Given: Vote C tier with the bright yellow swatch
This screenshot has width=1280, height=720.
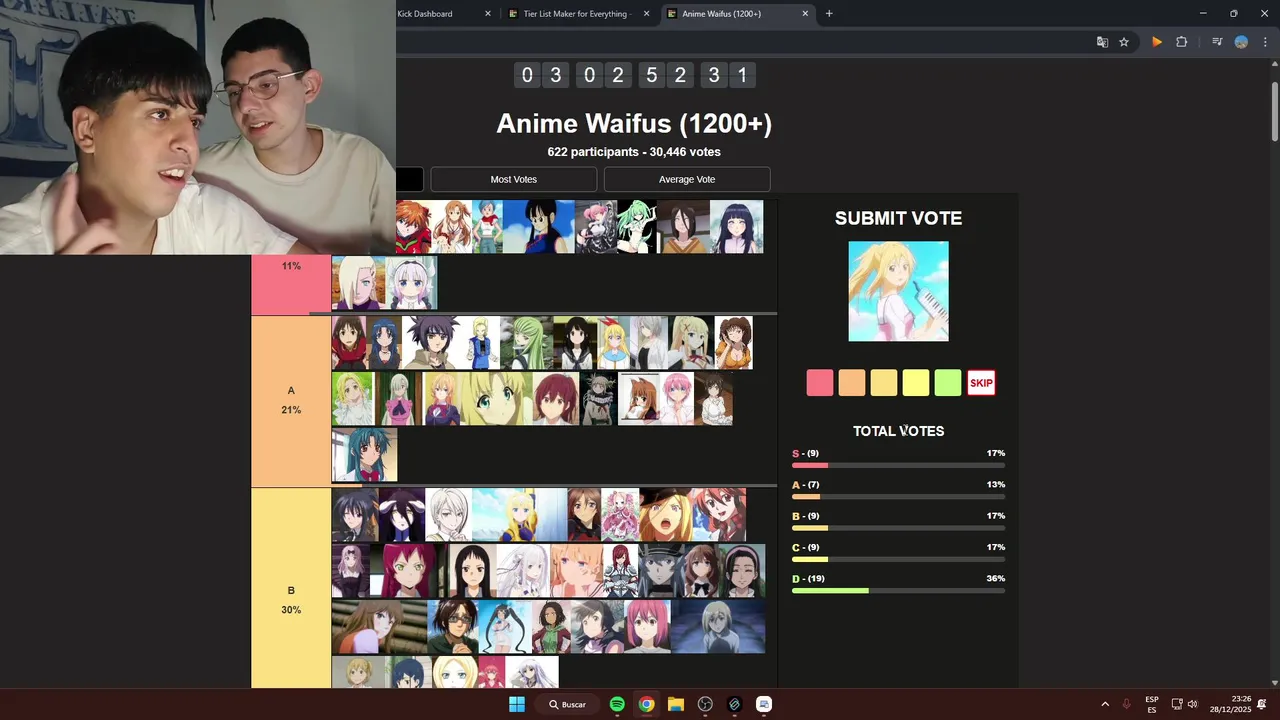Looking at the screenshot, I should coord(916,383).
